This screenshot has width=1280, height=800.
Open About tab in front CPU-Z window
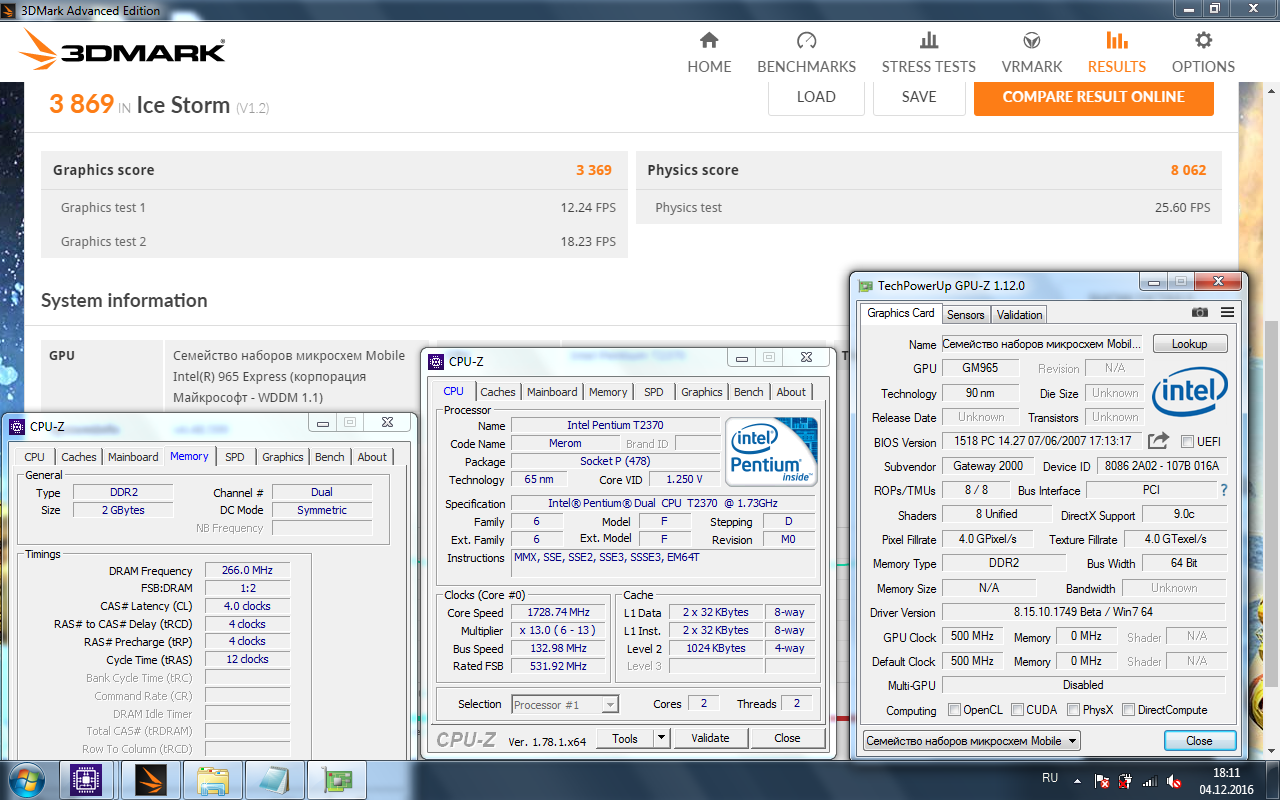point(791,392)
